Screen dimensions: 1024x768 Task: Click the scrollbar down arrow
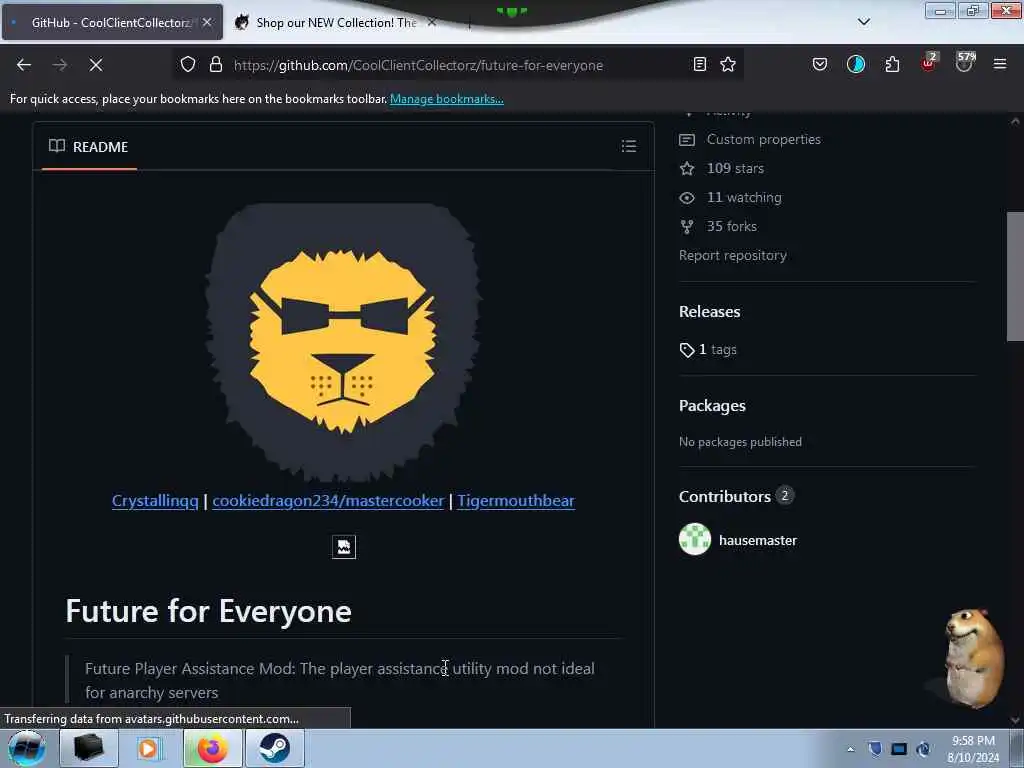[1015, 720]
